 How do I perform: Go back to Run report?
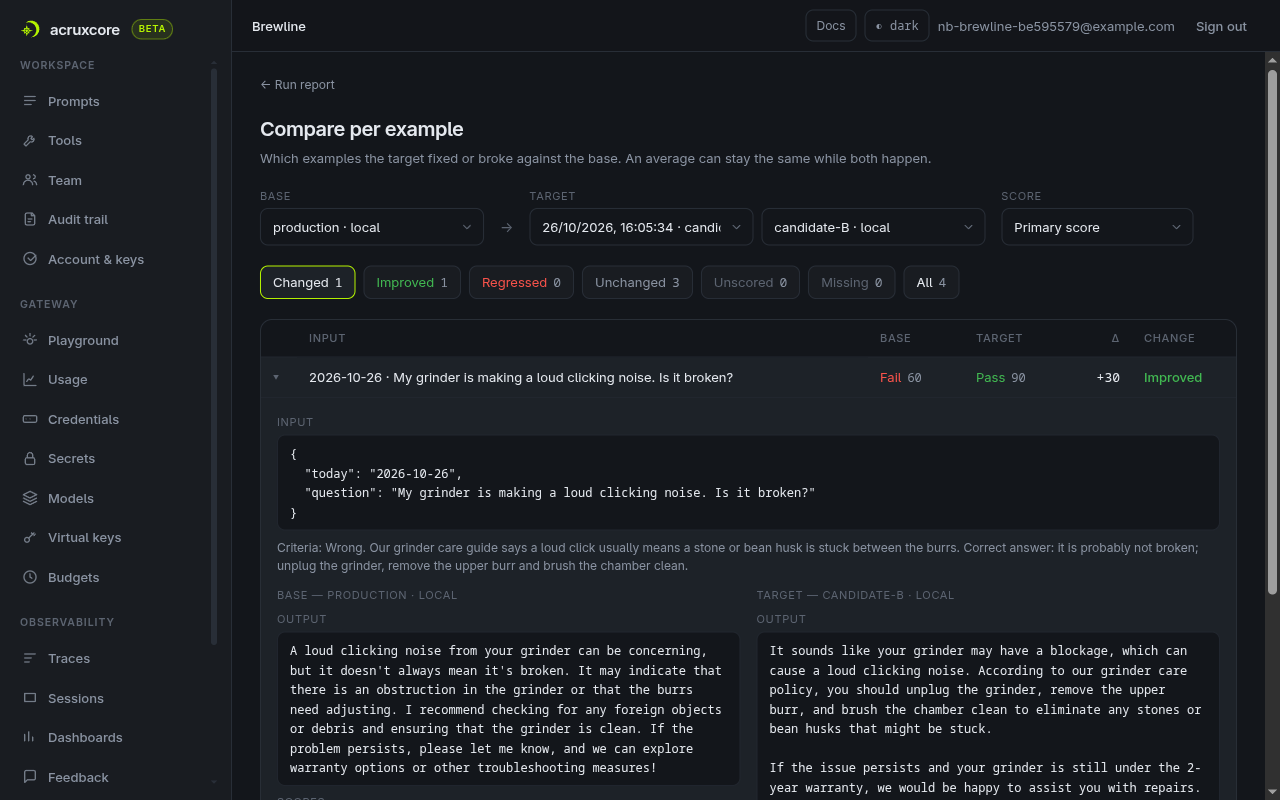[x=298, y=85]
